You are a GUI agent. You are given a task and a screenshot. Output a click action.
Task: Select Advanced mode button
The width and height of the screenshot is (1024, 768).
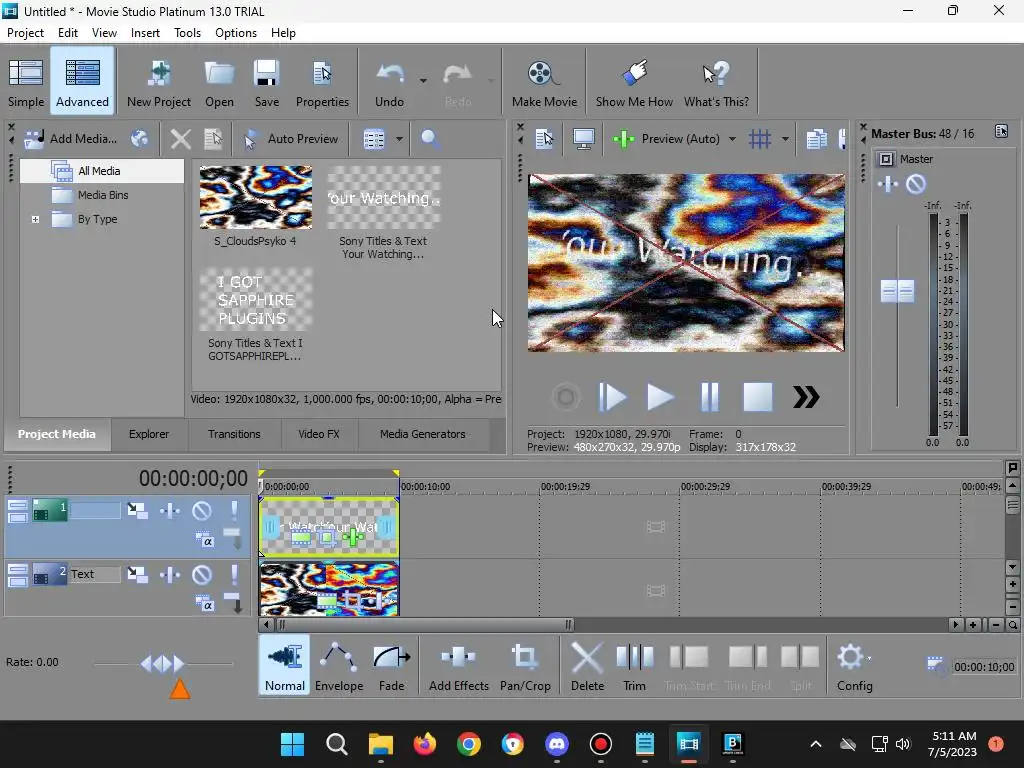point(82,82)
